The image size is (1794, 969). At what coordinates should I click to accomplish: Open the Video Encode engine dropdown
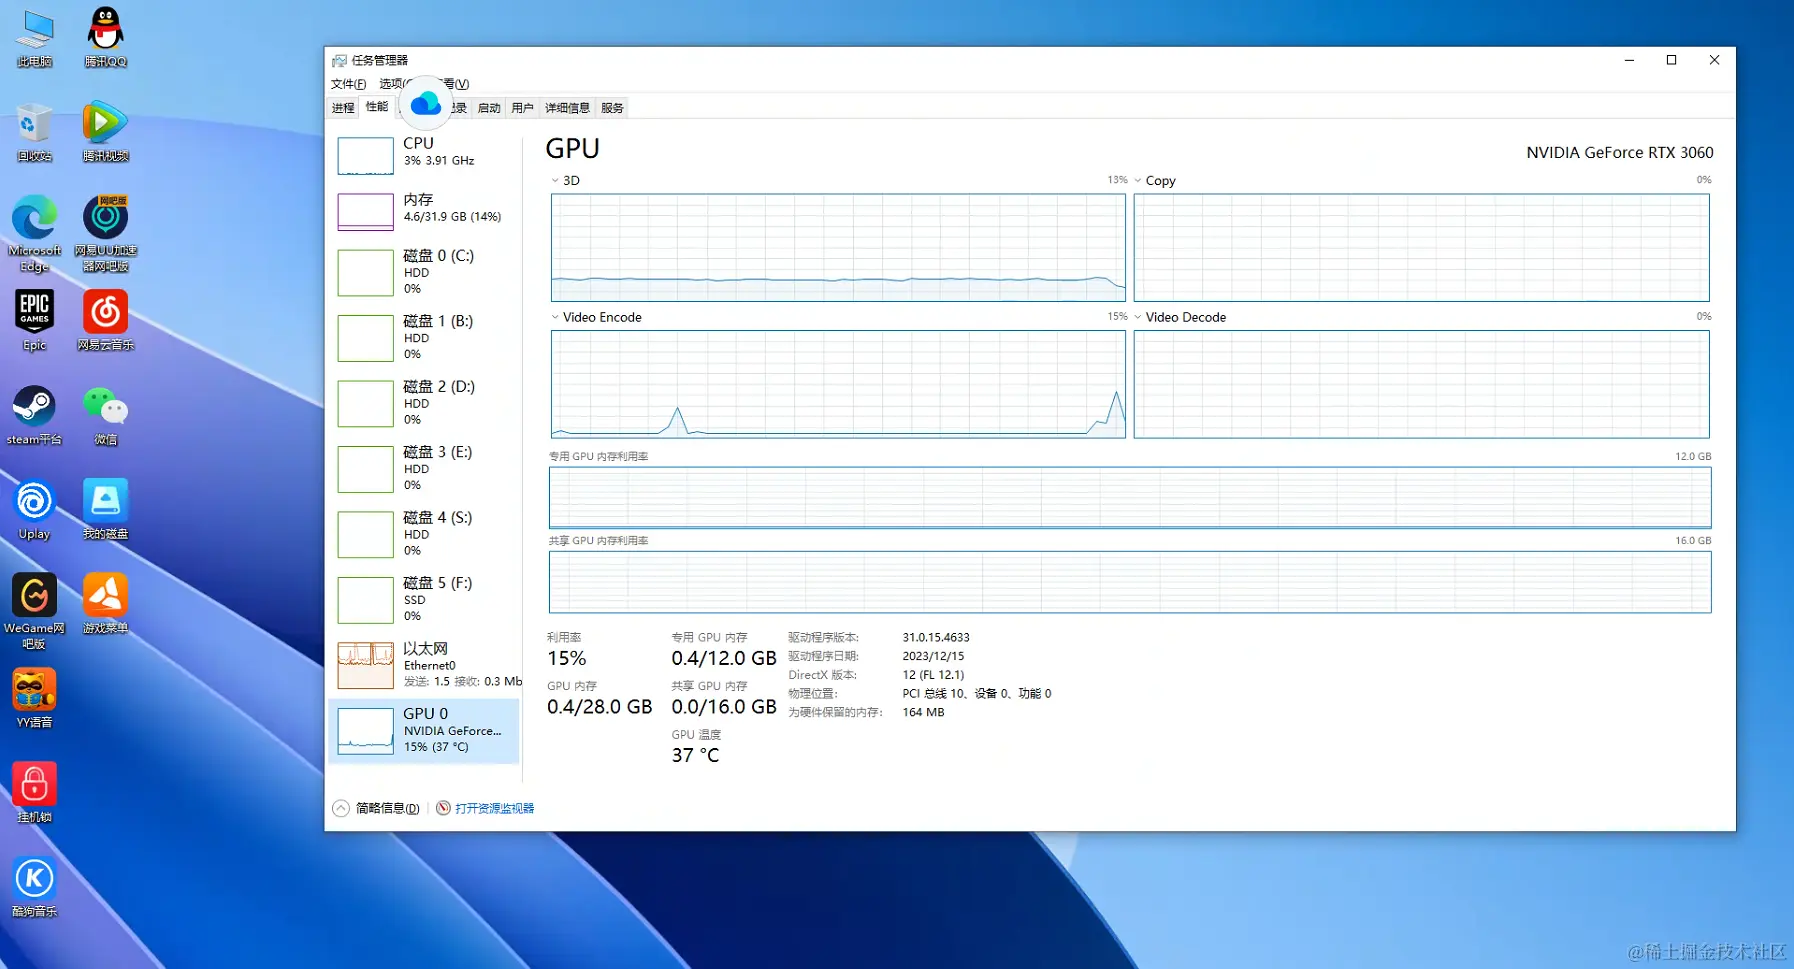coord(596,317)
